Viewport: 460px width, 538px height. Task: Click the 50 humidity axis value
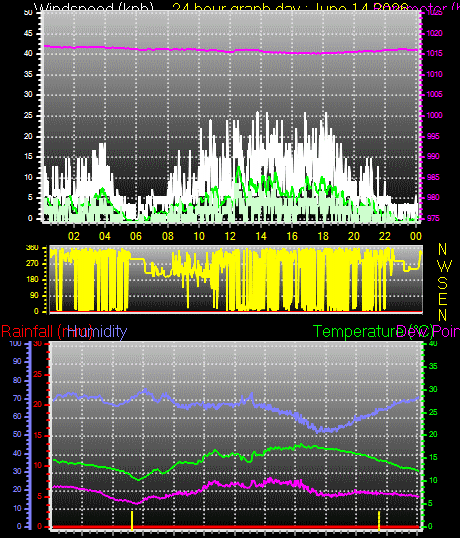tap(17, 434)
